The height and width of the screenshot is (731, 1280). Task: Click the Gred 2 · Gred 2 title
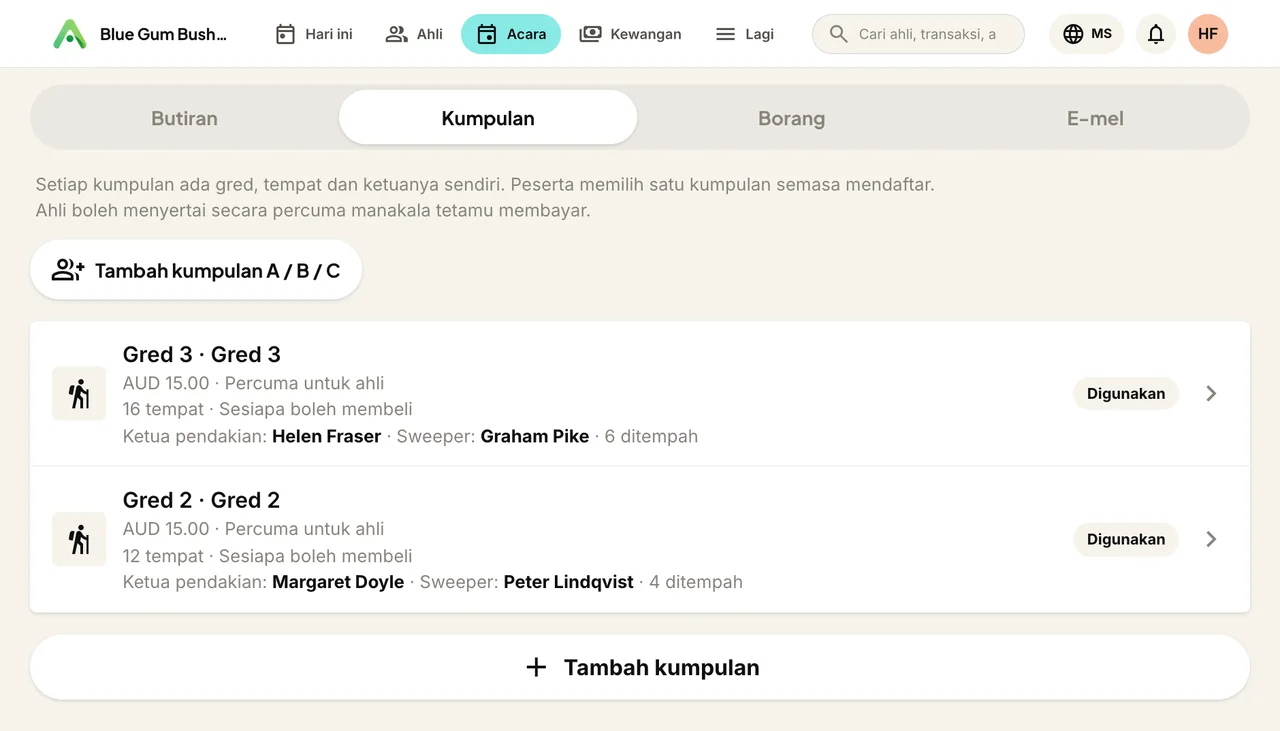tap(201, 500)
